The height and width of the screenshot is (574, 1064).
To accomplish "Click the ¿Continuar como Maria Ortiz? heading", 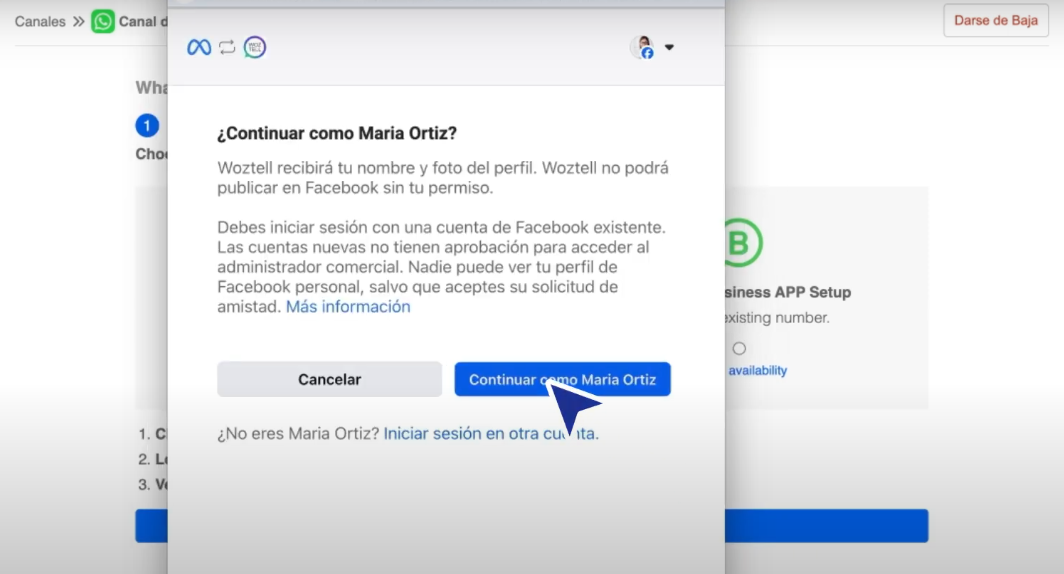I will 337,133.
